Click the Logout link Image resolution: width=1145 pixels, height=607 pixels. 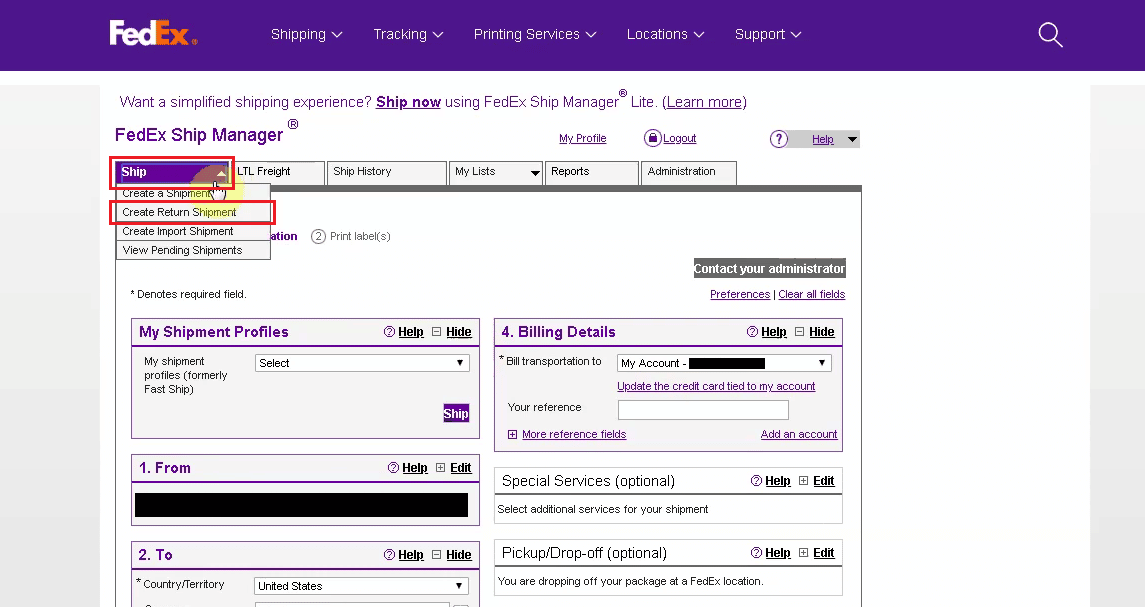point(679,138)
